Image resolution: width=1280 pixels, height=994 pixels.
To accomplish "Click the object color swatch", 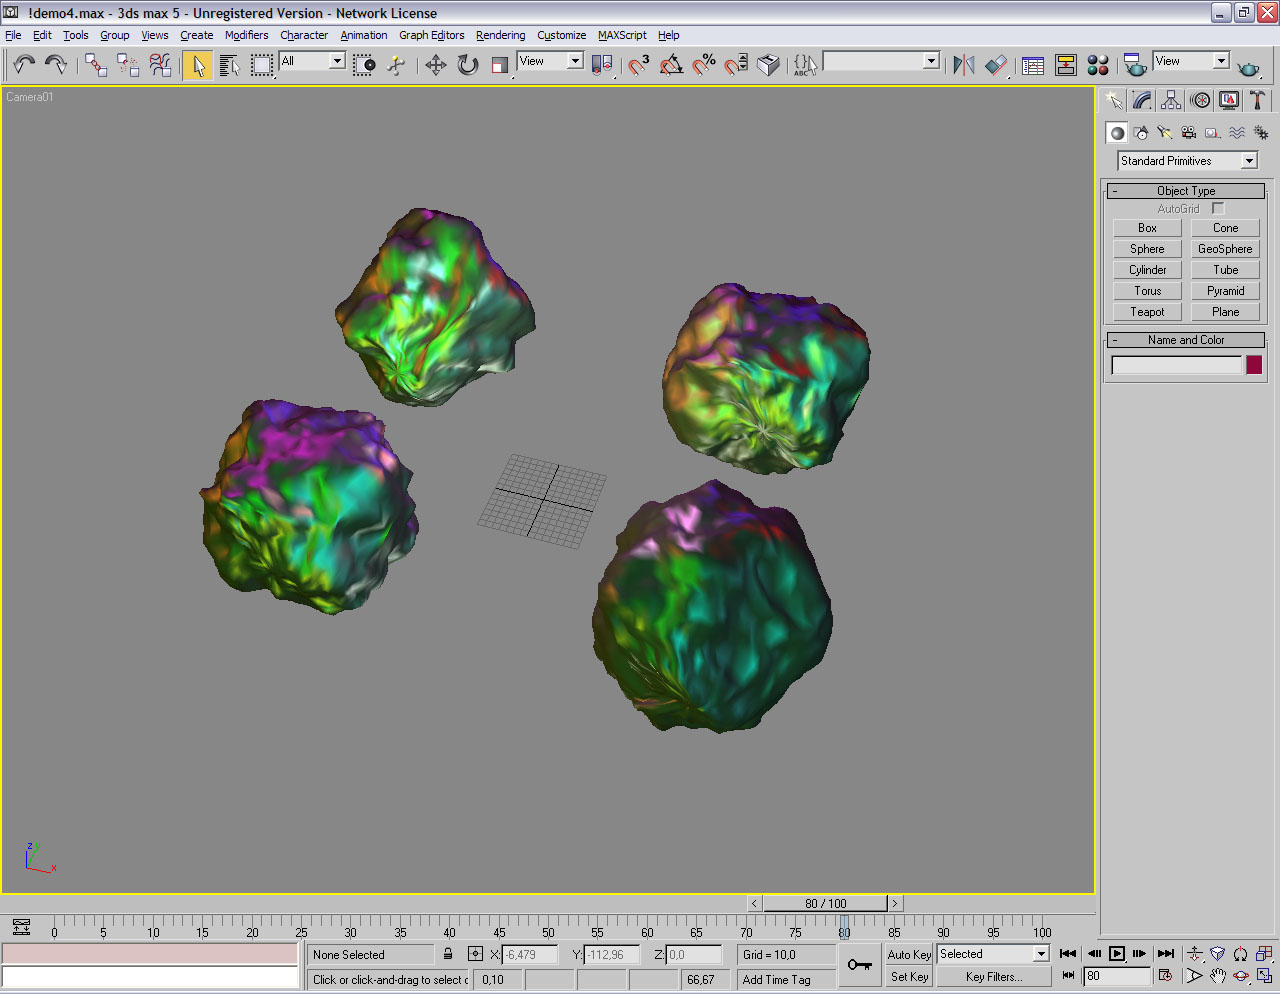I will coord(1254,365).
